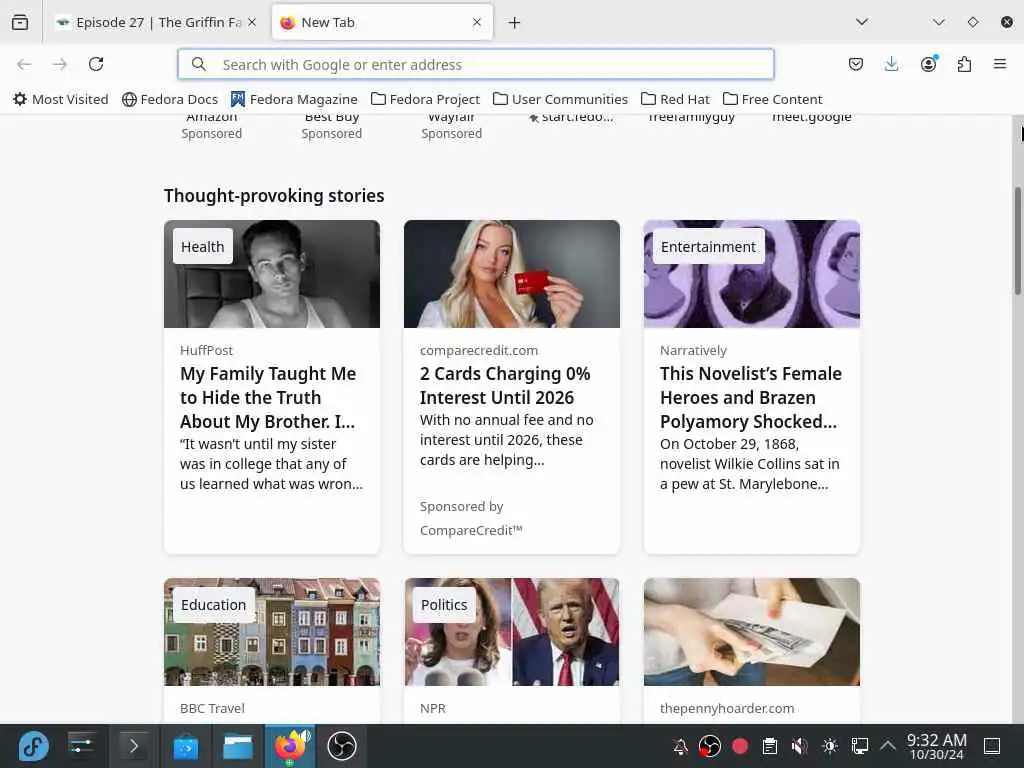
Task: Open the BBC Travel Education story image
Action: [272, 632]
